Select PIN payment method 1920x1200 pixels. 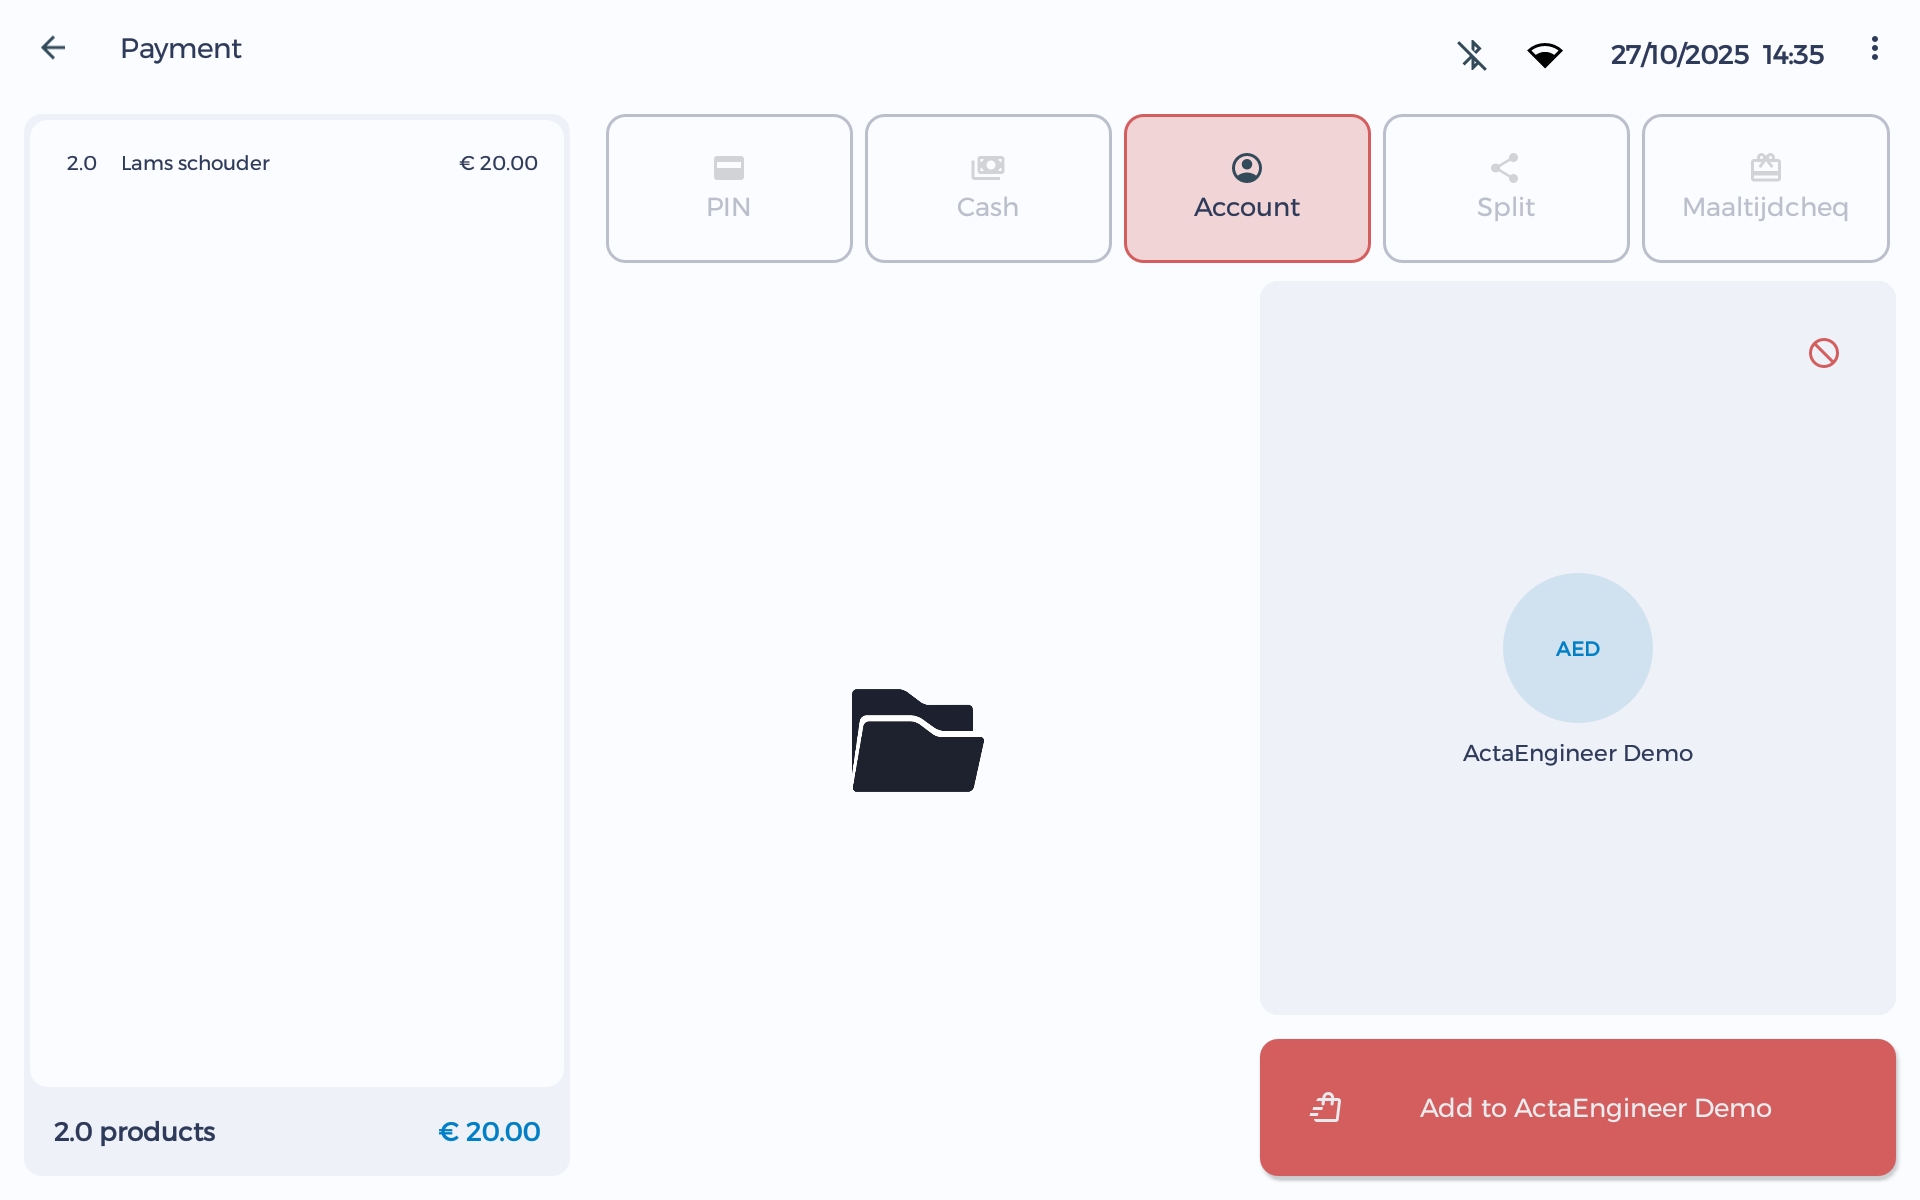pos(729,188)
